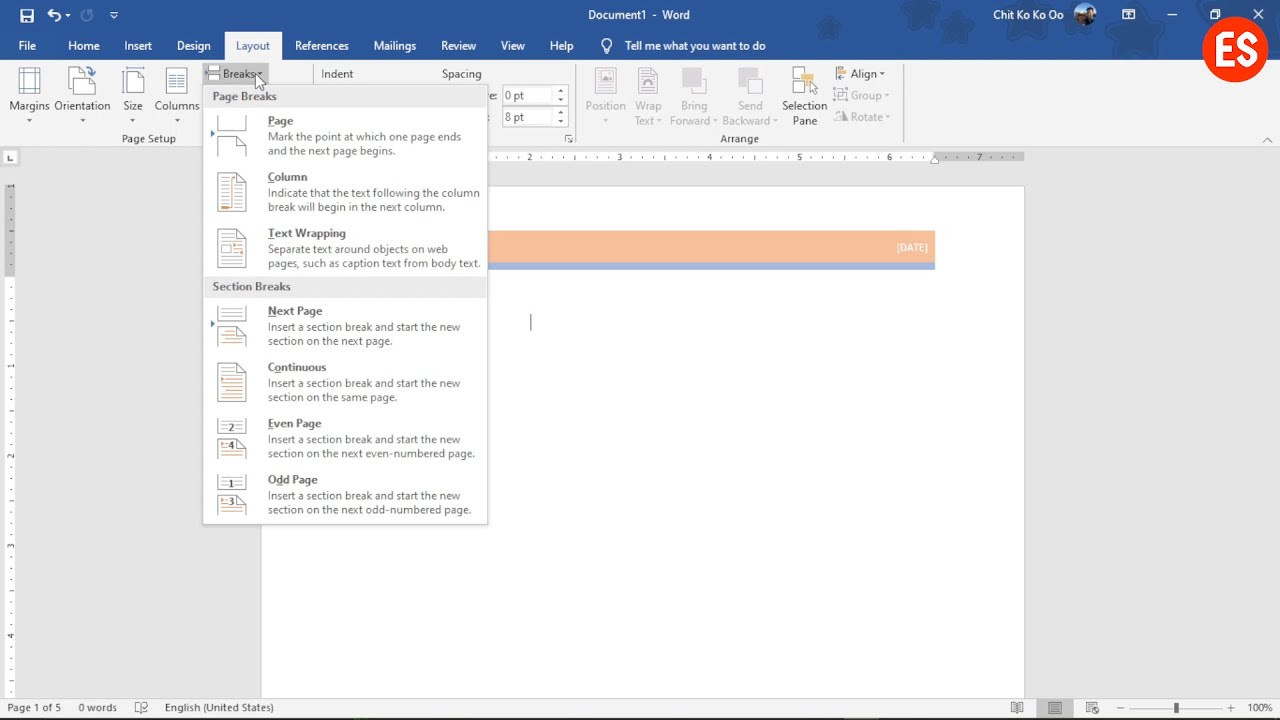Click the zoom out minus button
This screenshot has height=720, width=1280.
point(1120,708)
